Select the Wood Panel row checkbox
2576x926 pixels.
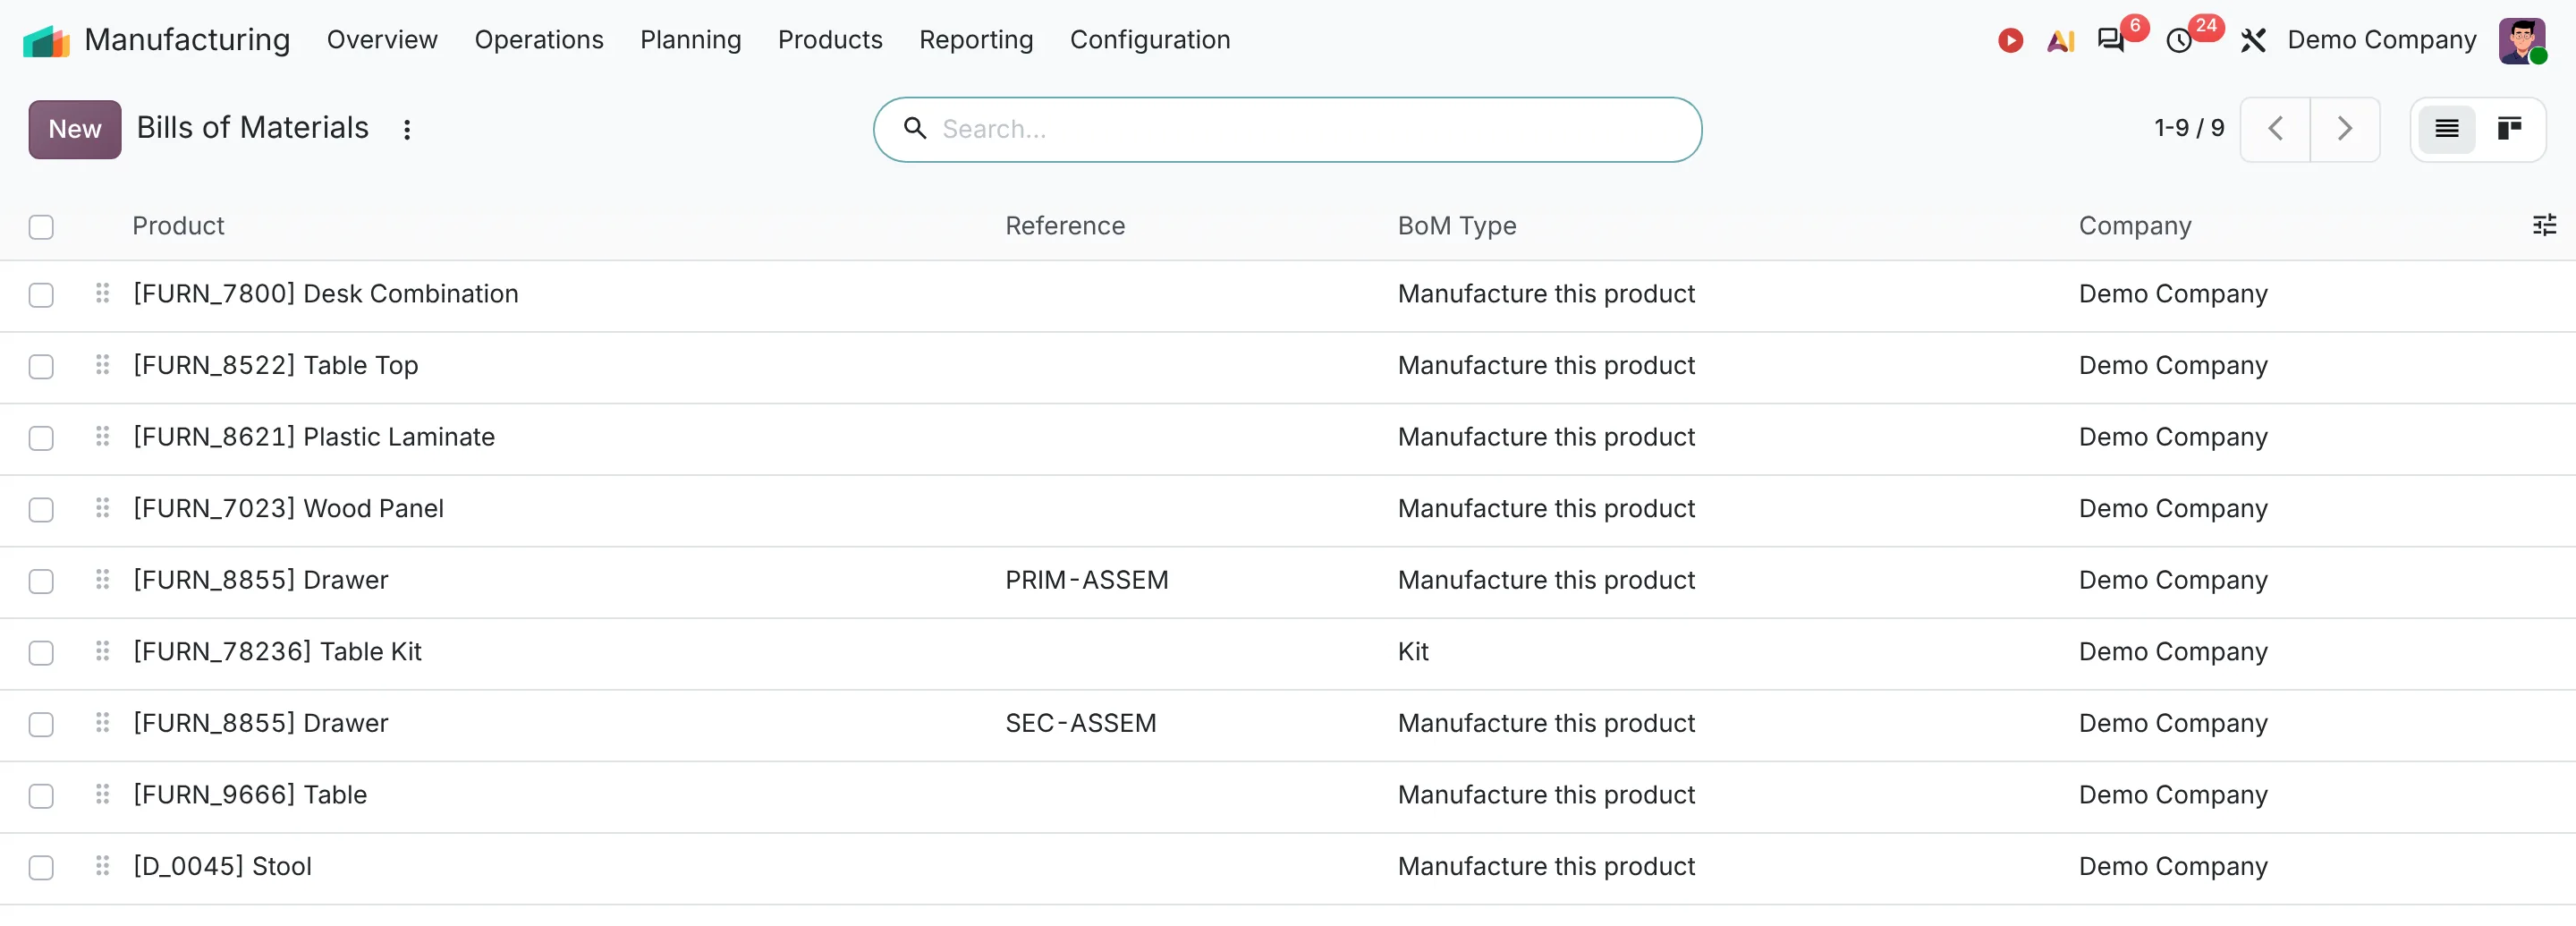tap(41, 510)
